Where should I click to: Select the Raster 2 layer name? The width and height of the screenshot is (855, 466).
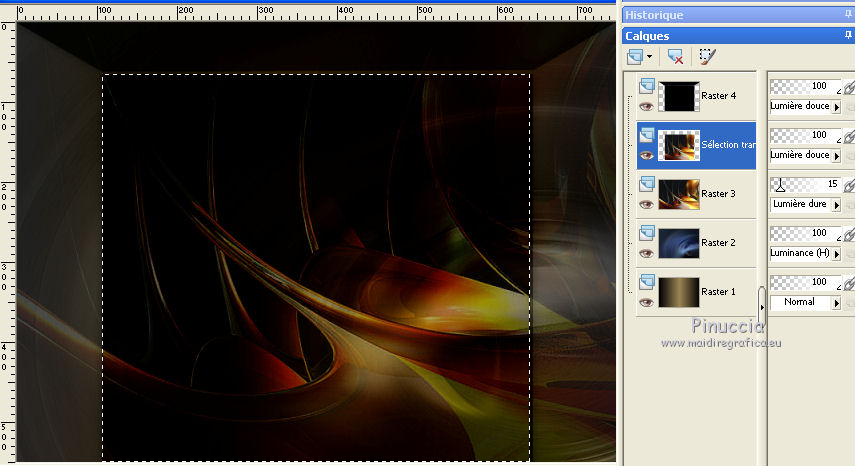[718, 243]
